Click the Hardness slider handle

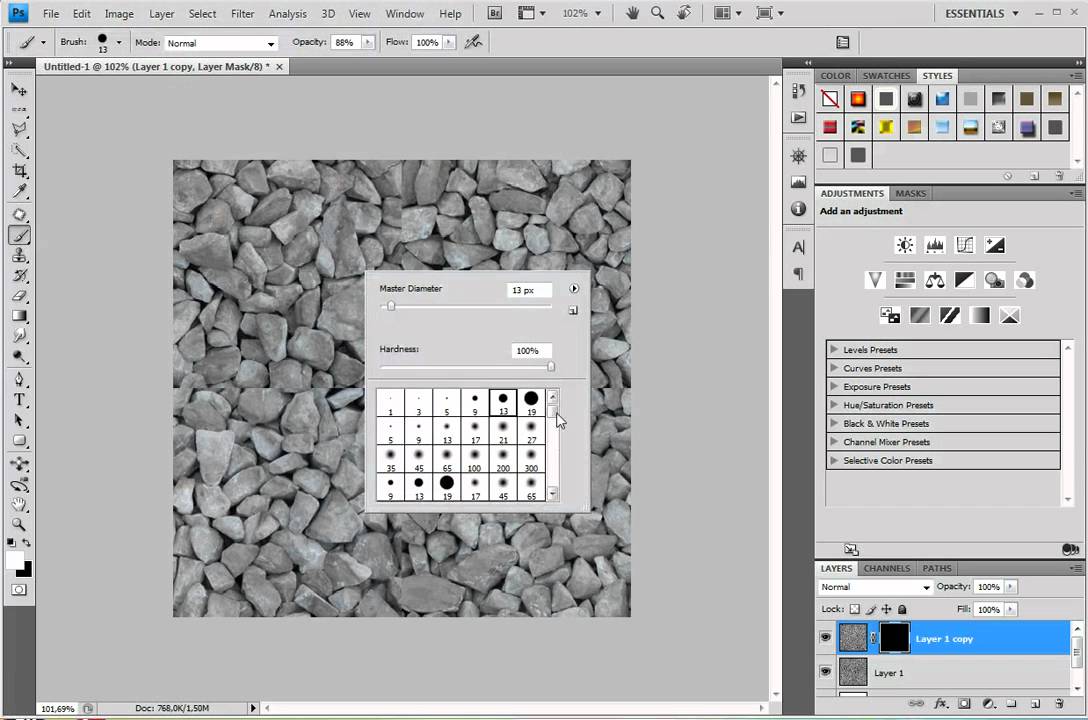[551, 366]
